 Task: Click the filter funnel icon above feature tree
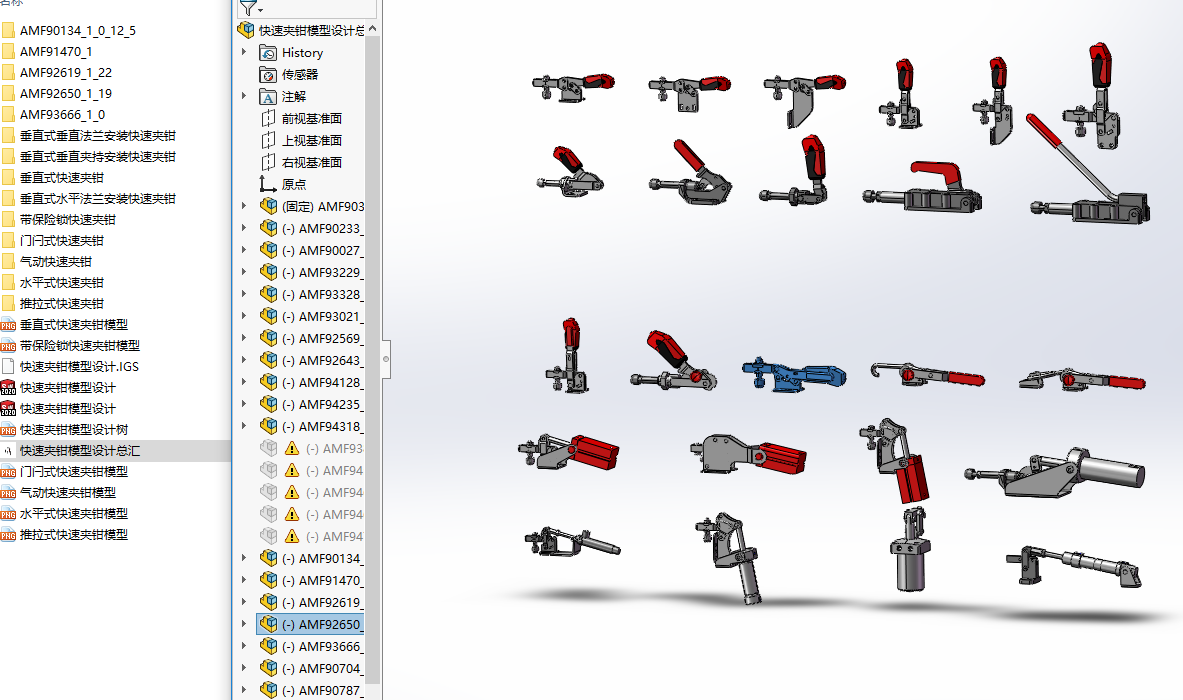pyautogui.click(x=249, y=8)
